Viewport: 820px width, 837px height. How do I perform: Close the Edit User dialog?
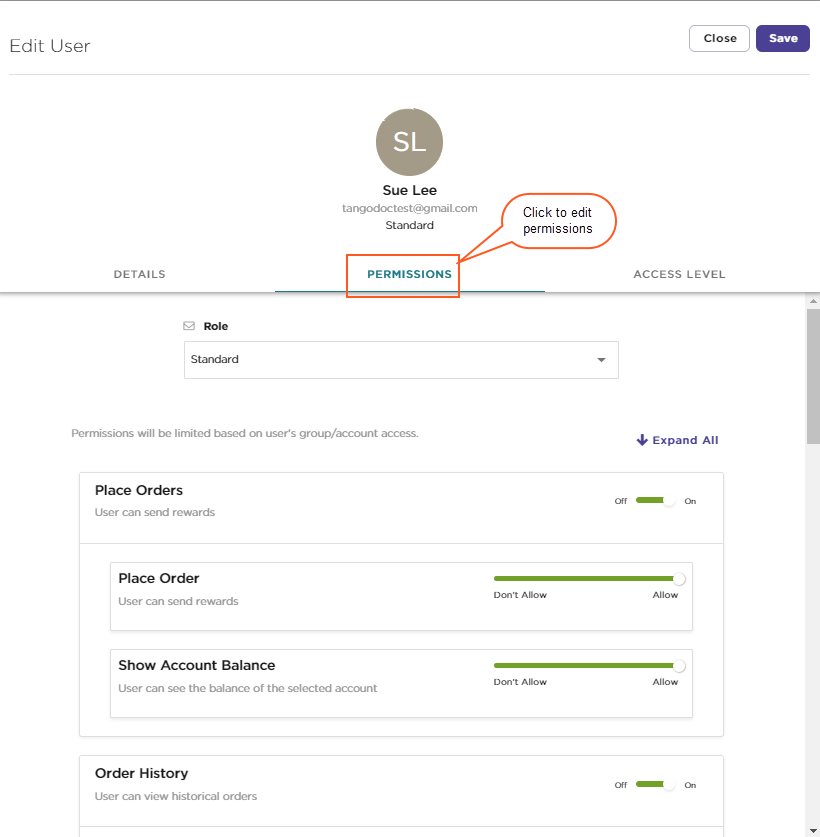(x=718, y=38)
